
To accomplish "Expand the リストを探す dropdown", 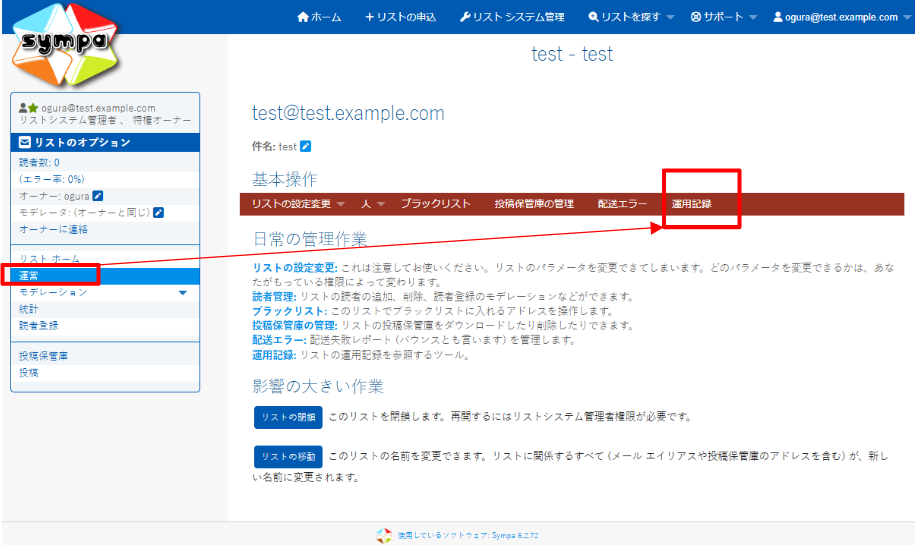I will click(x=631, y=17).
